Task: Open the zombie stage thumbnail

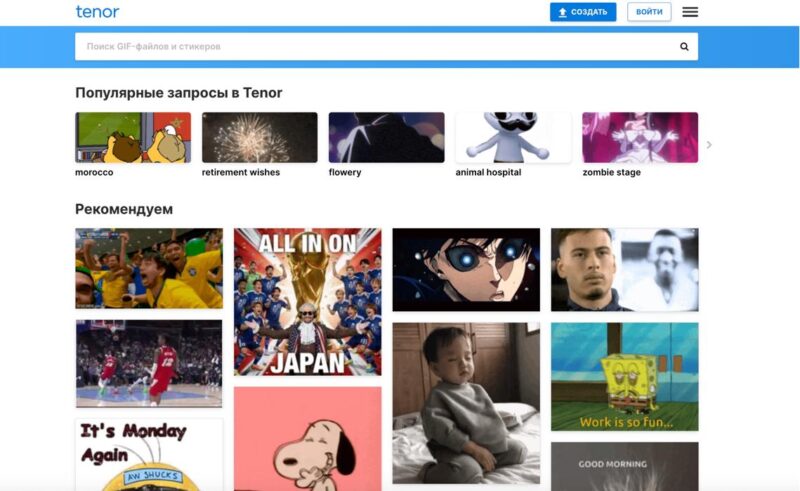Action: tap(640, 138)
